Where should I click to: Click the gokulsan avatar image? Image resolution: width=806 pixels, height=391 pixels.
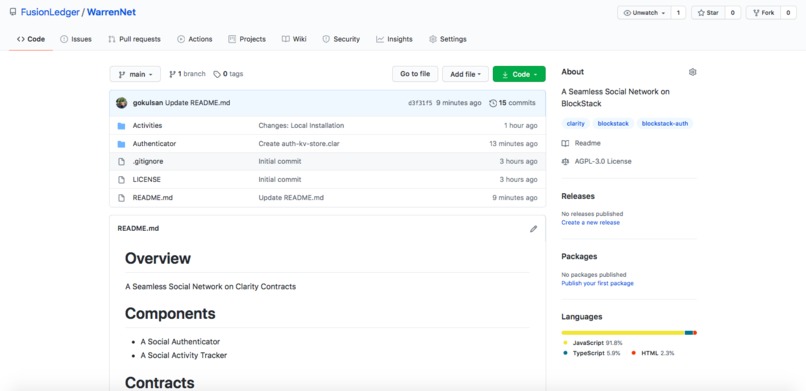(122, 103)
